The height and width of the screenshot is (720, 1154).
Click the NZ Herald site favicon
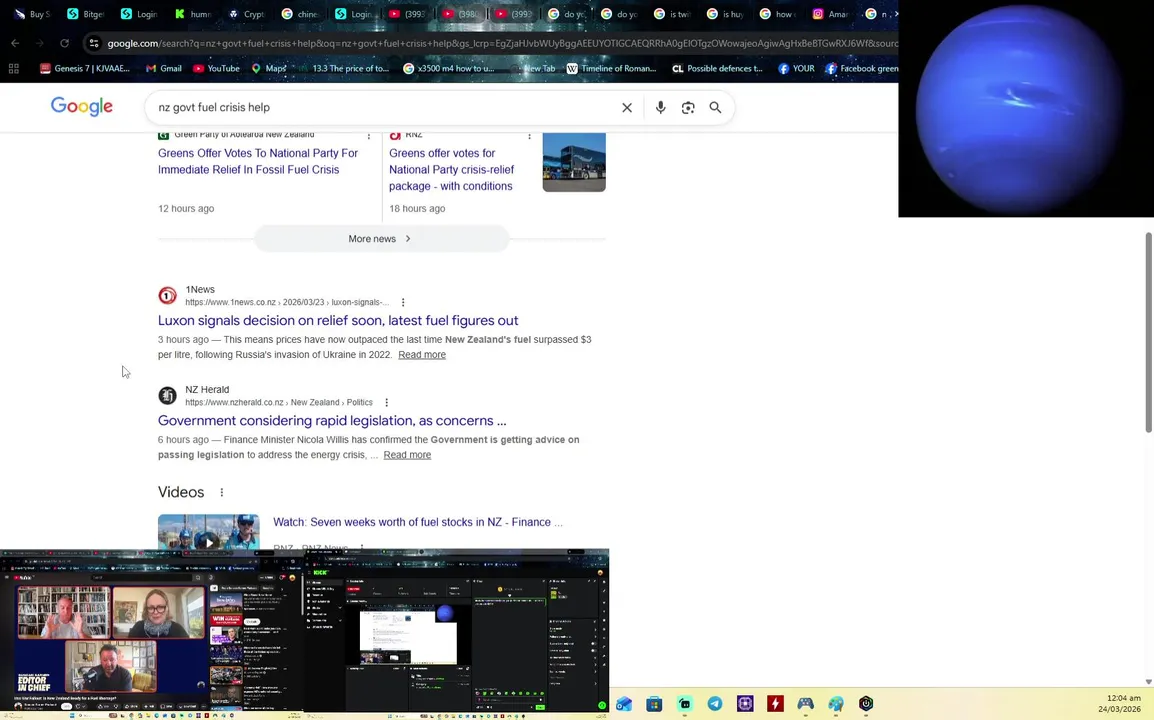coord(168,395)
